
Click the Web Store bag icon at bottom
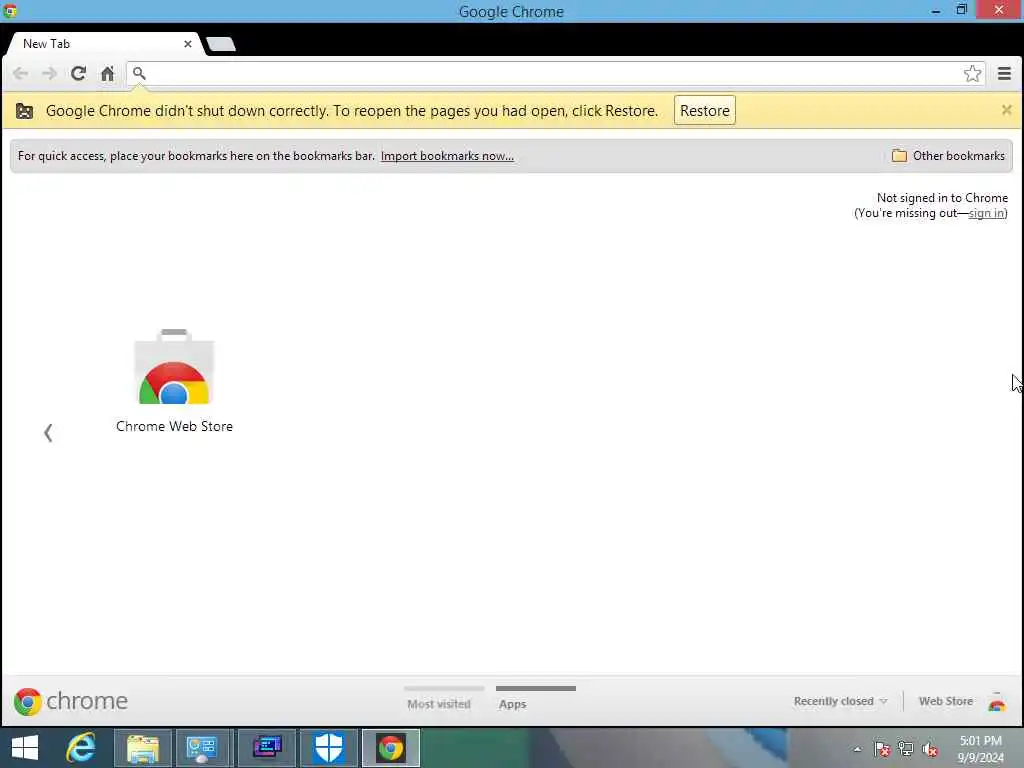tap(997, 701)
